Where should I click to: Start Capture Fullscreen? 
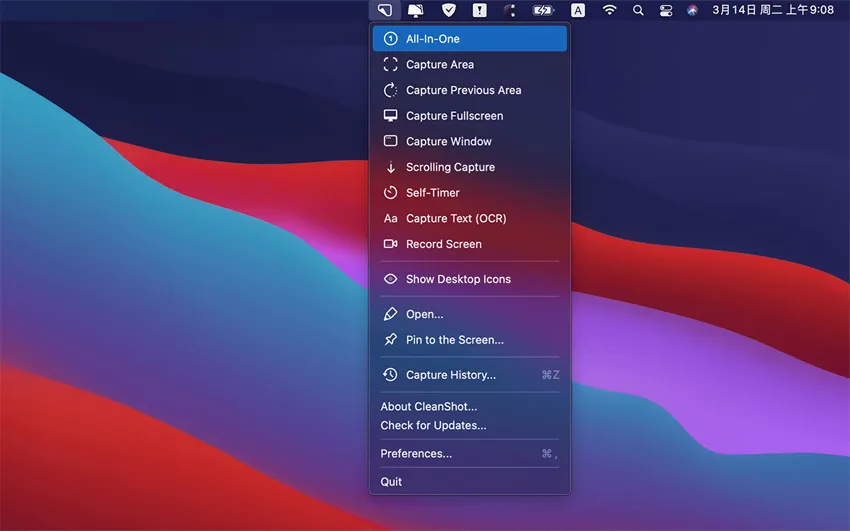(x=454, y=116)
